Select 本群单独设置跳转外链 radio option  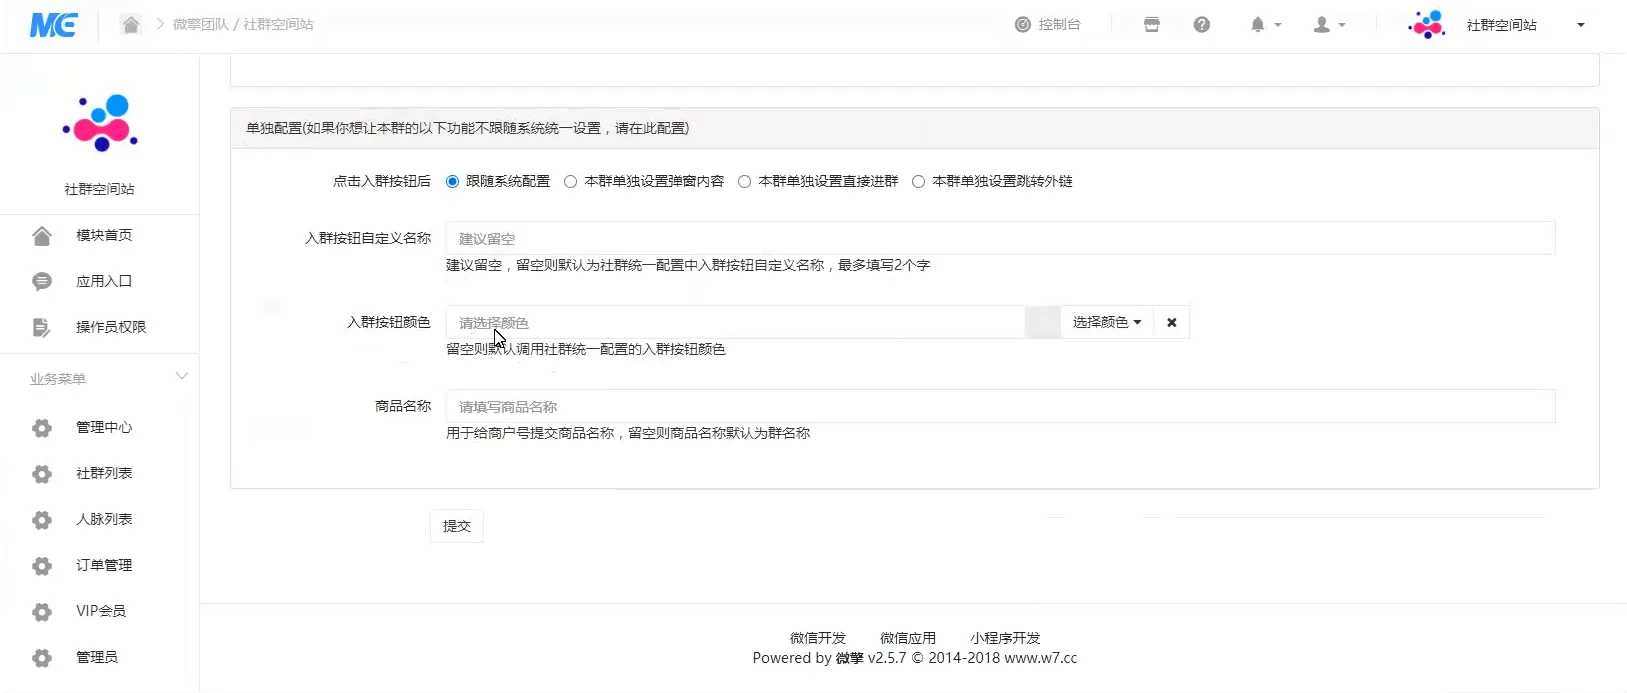(x=919, y=182)
